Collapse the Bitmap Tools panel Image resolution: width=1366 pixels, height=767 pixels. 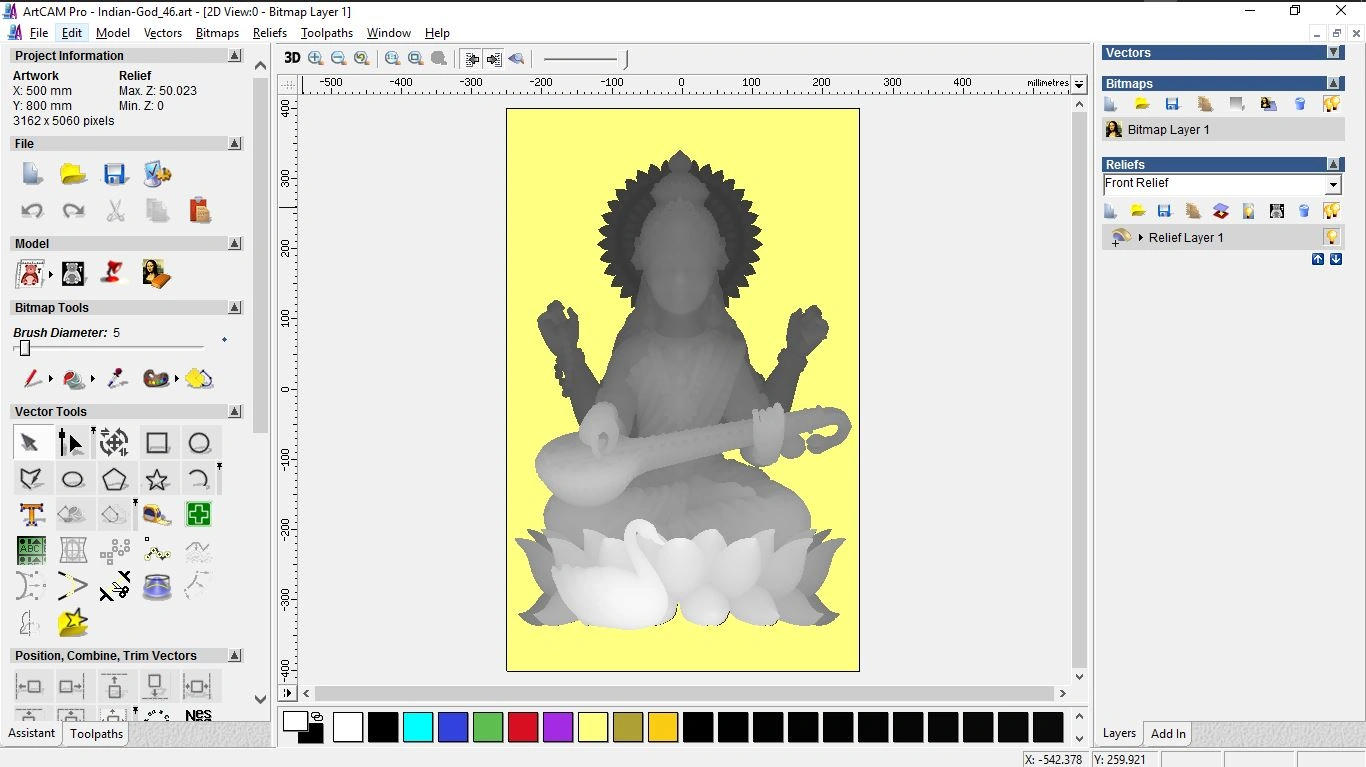coord(235,307)
